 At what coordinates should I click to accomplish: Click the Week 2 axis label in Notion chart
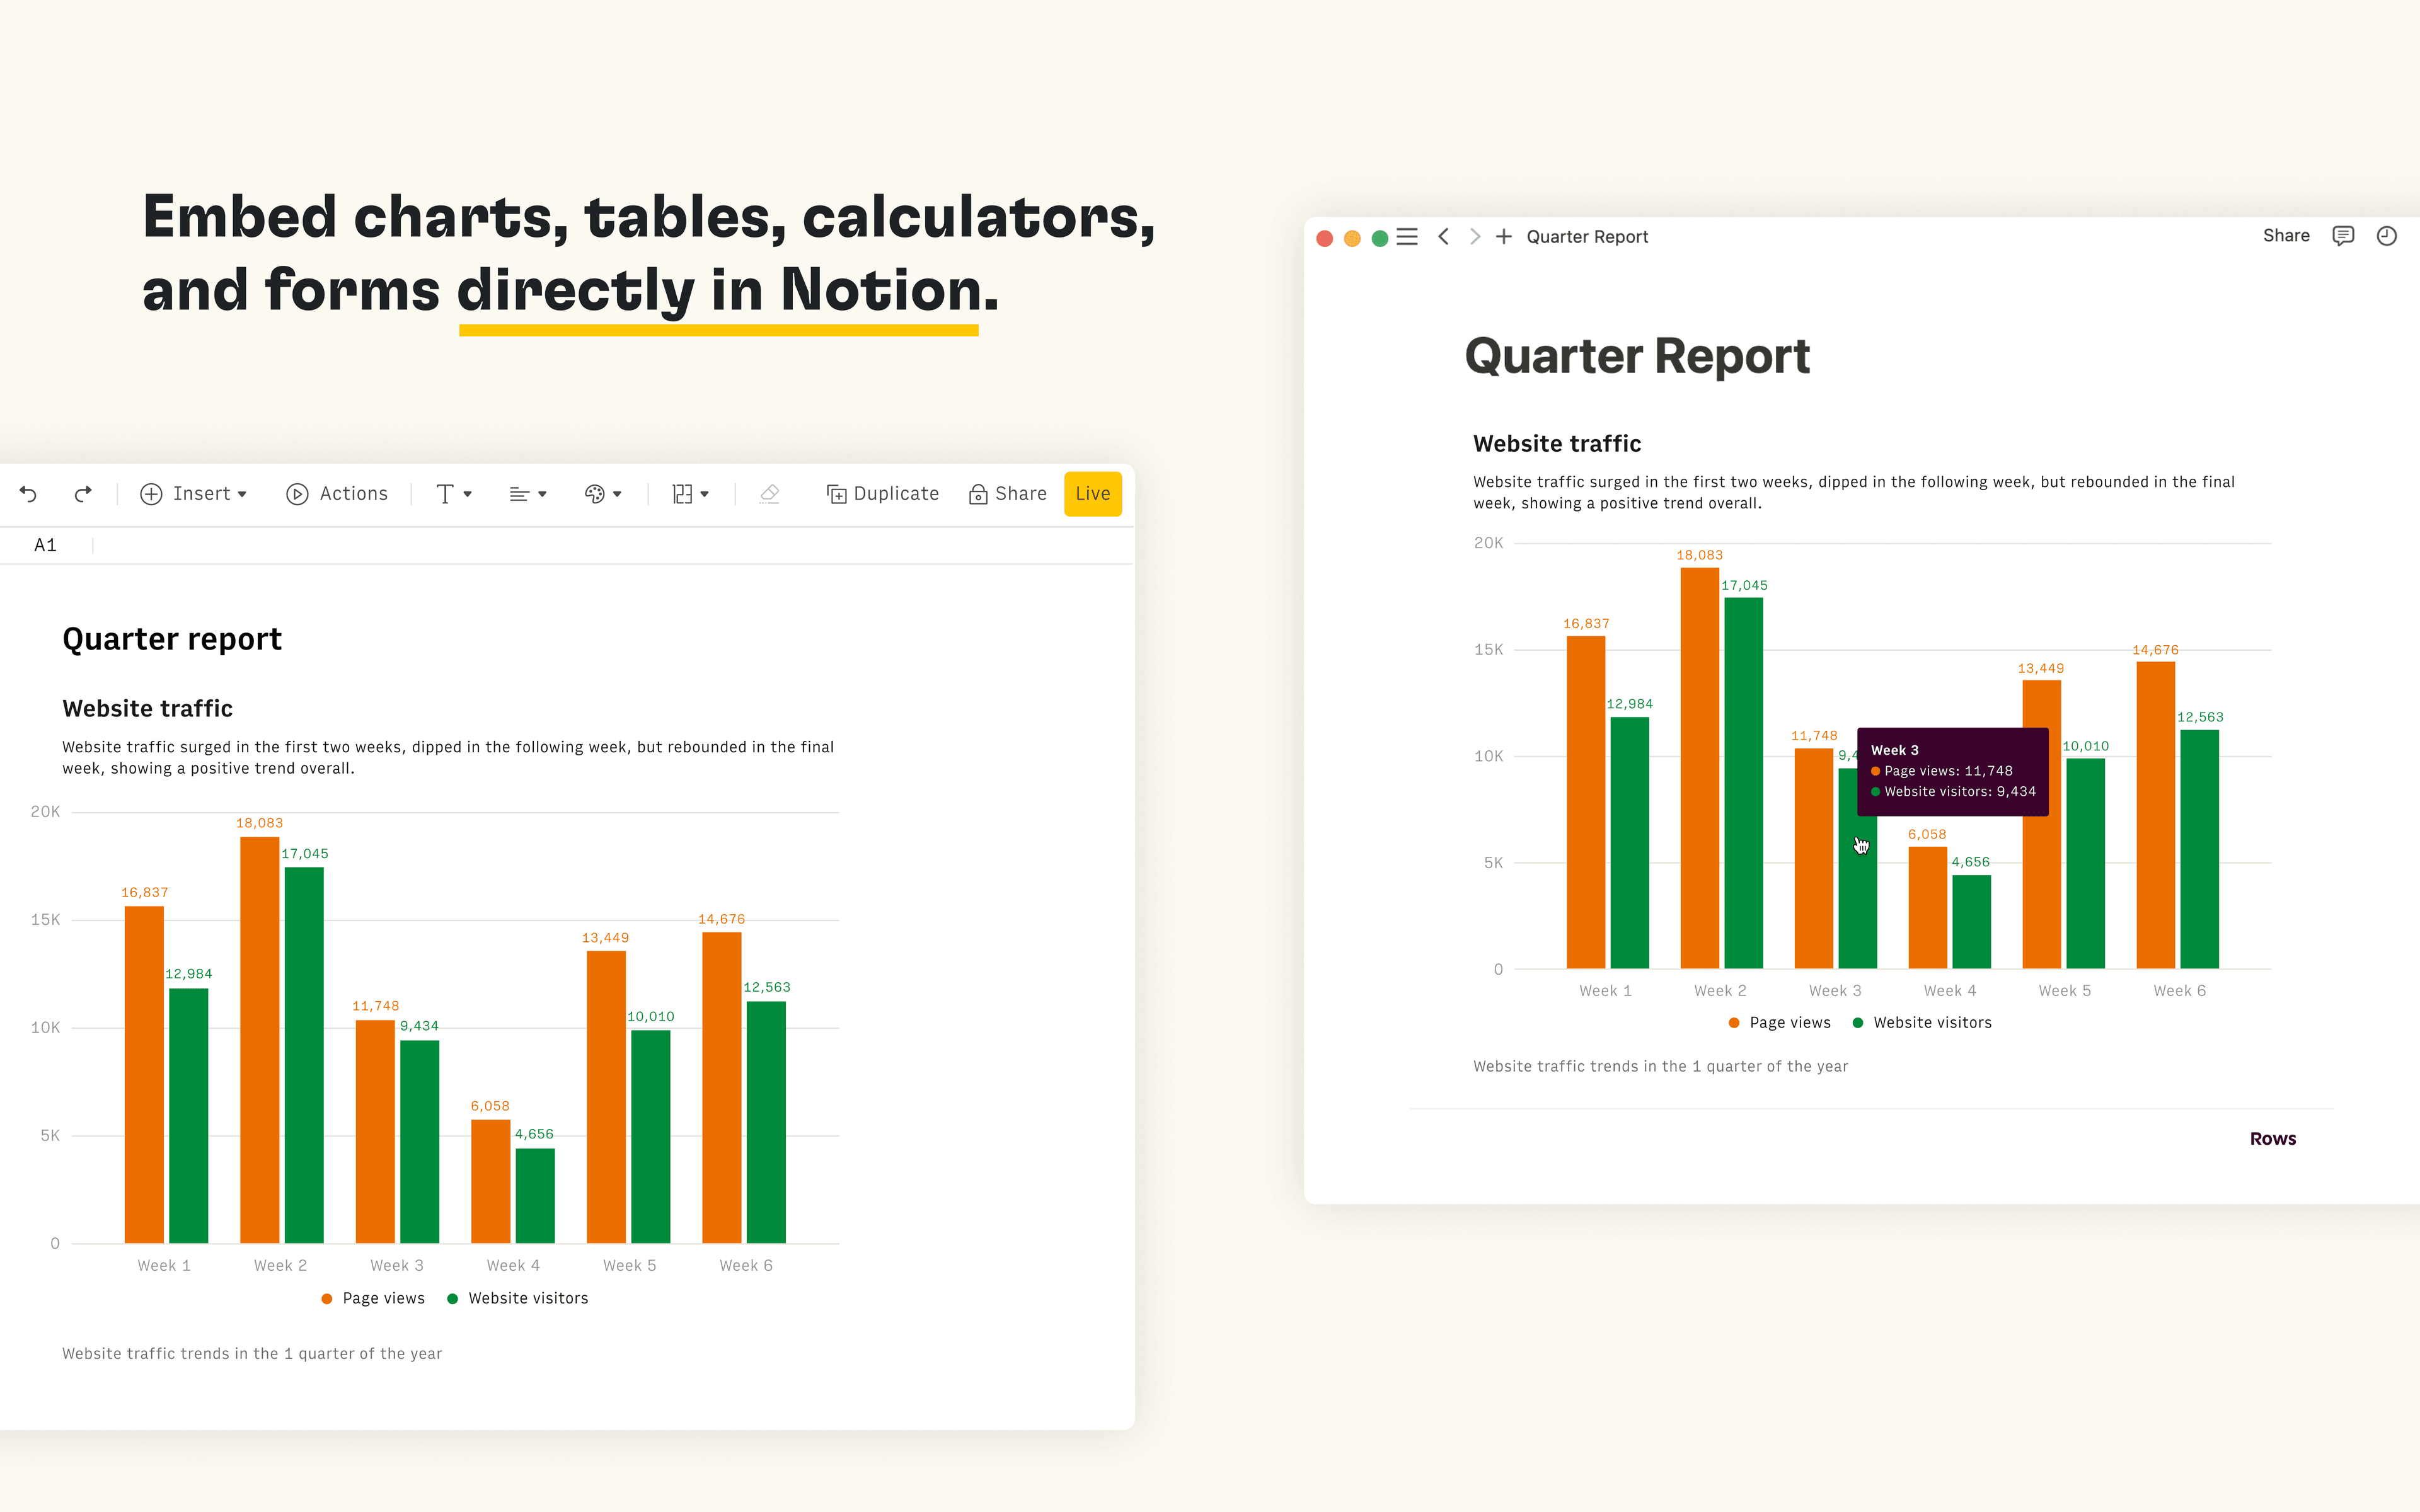coord(1720,991)
